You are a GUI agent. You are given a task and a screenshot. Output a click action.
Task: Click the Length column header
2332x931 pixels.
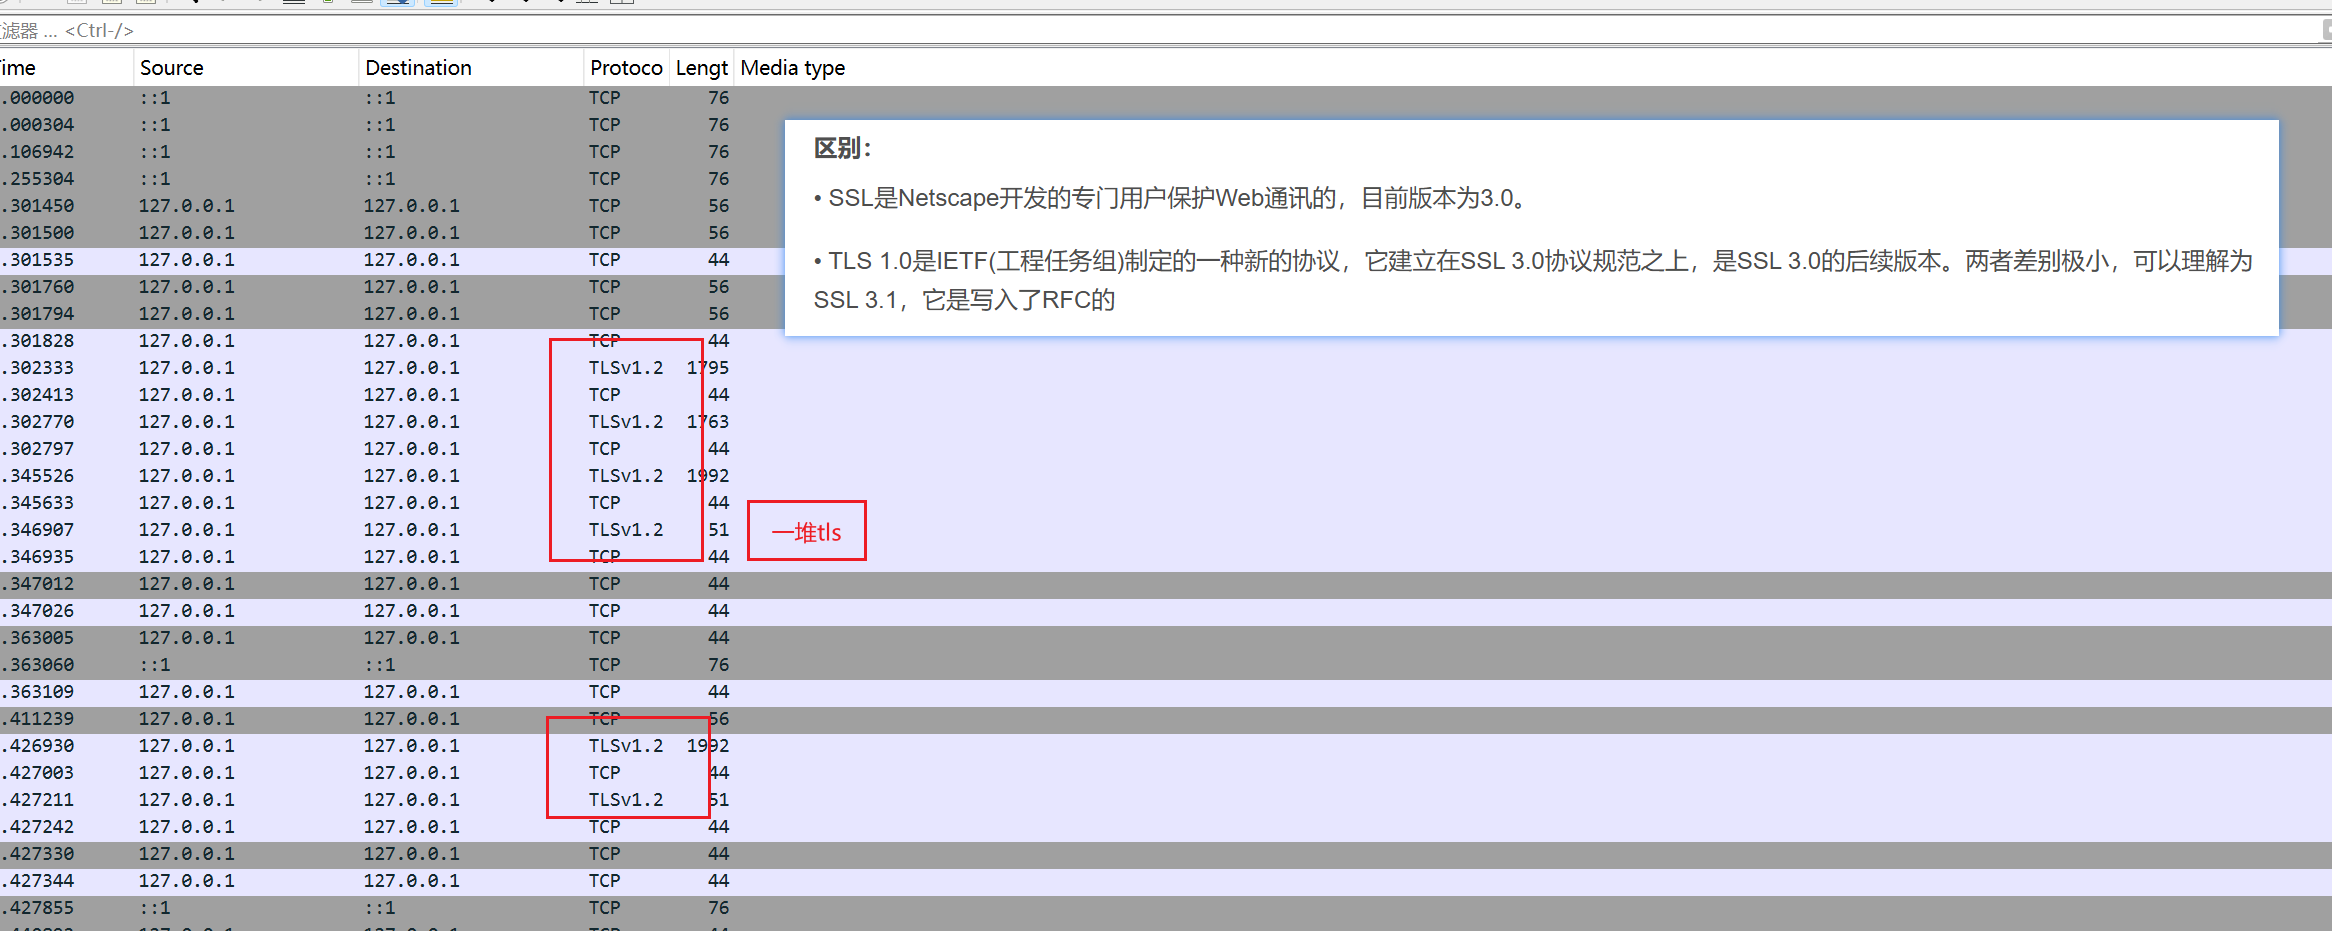[701, 68]
